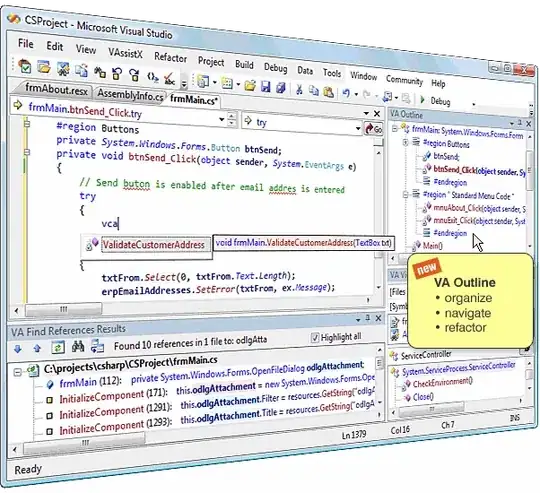Image resolution: width=540 pixels, height=493 pixels.
Task: Click the Undo arrow icon
Action: tap(346, 93)
